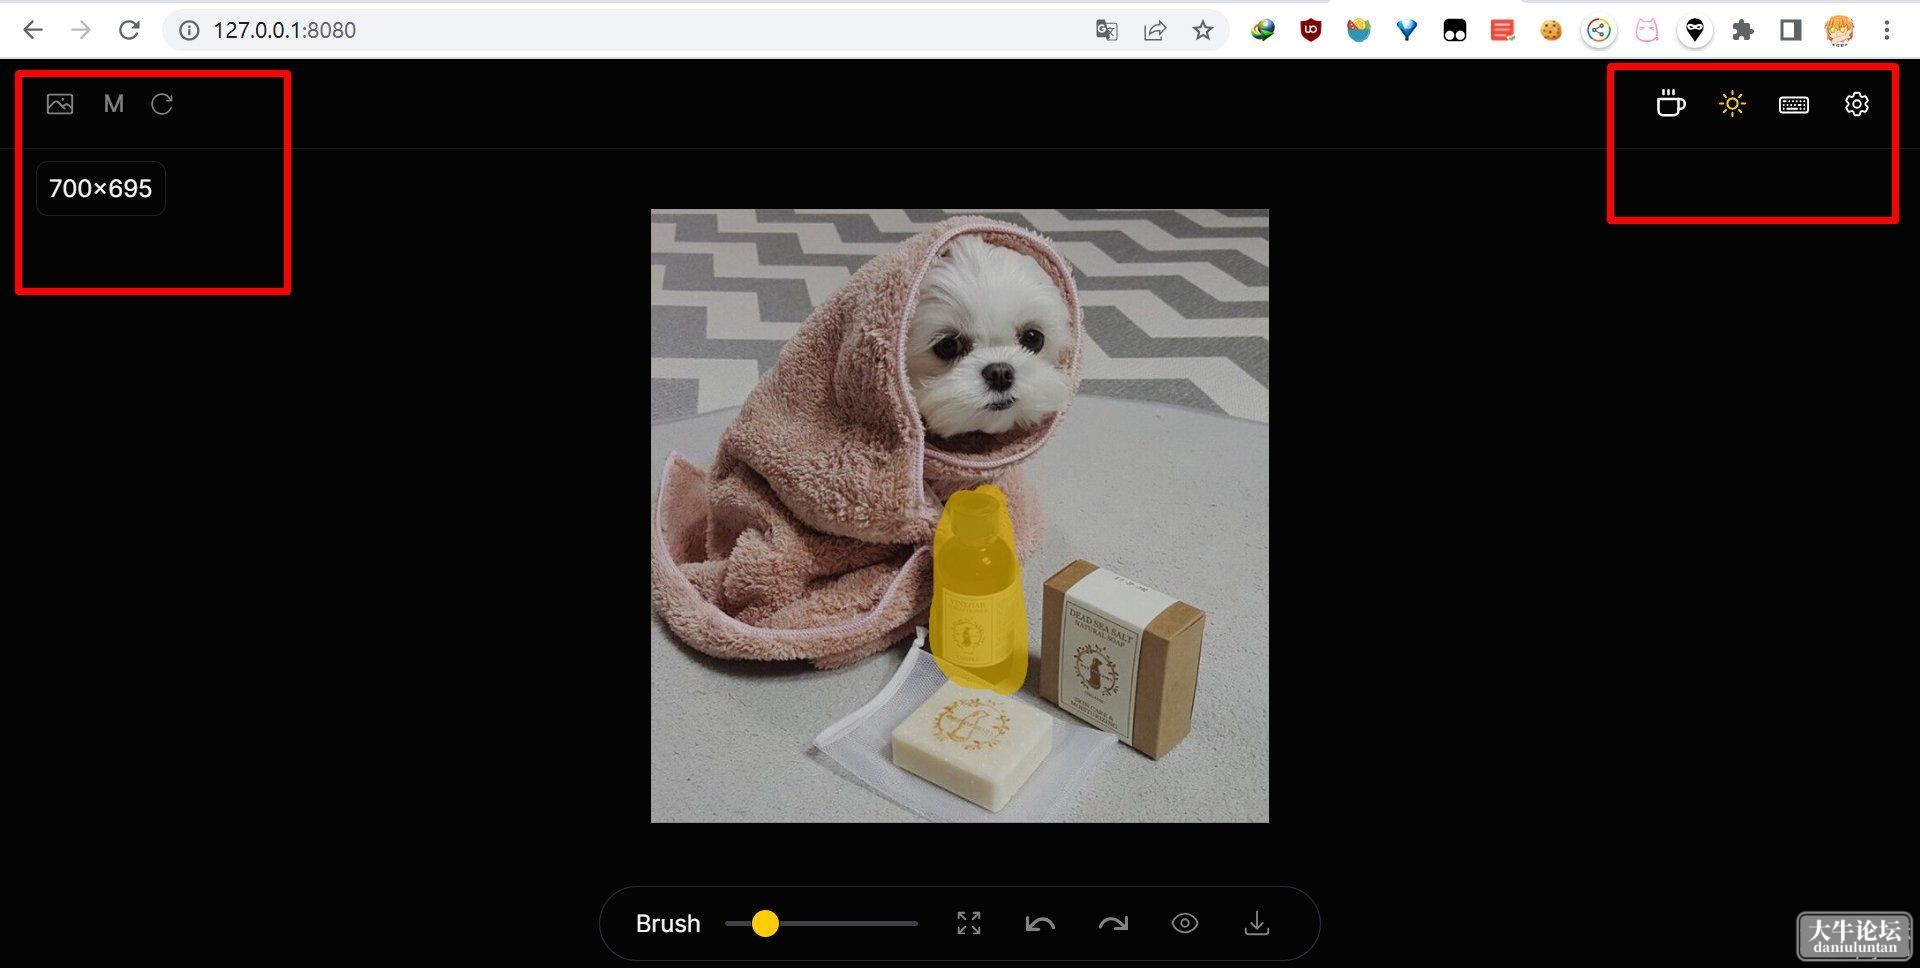This screenshot has width=1920, height=968.
Task: Toggle the sun light theme
Action: tap(1732, 104)
